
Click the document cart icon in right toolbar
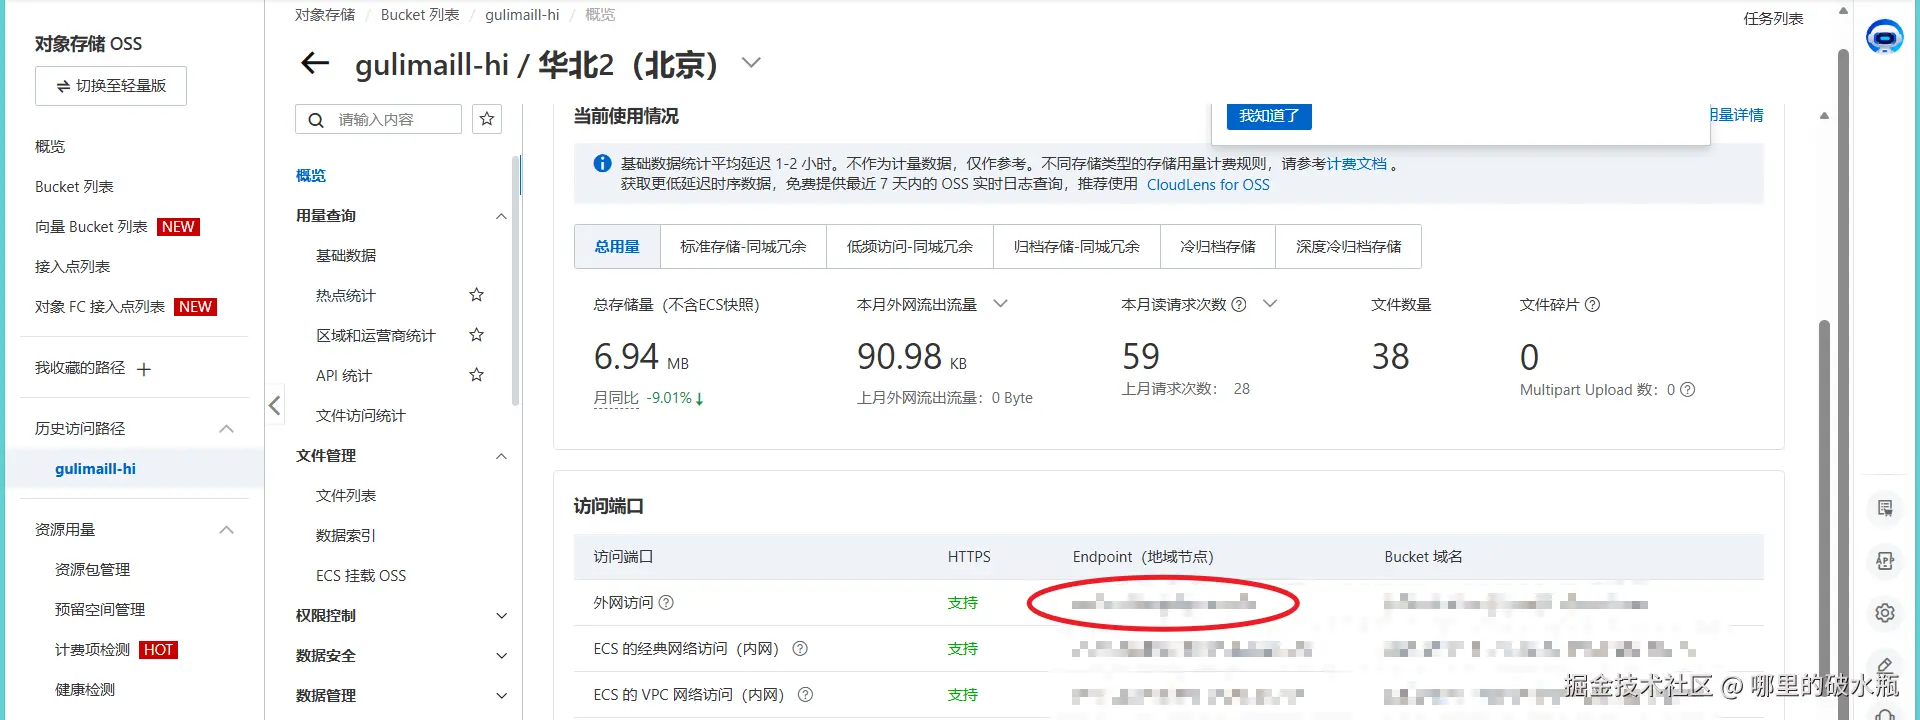1885,509
